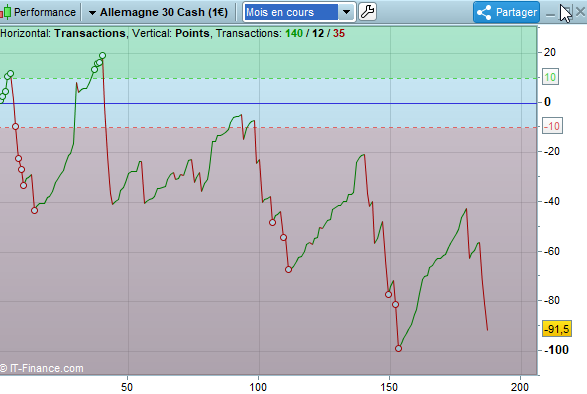Click the Horizontal Transactions axis label

[63, 33]
